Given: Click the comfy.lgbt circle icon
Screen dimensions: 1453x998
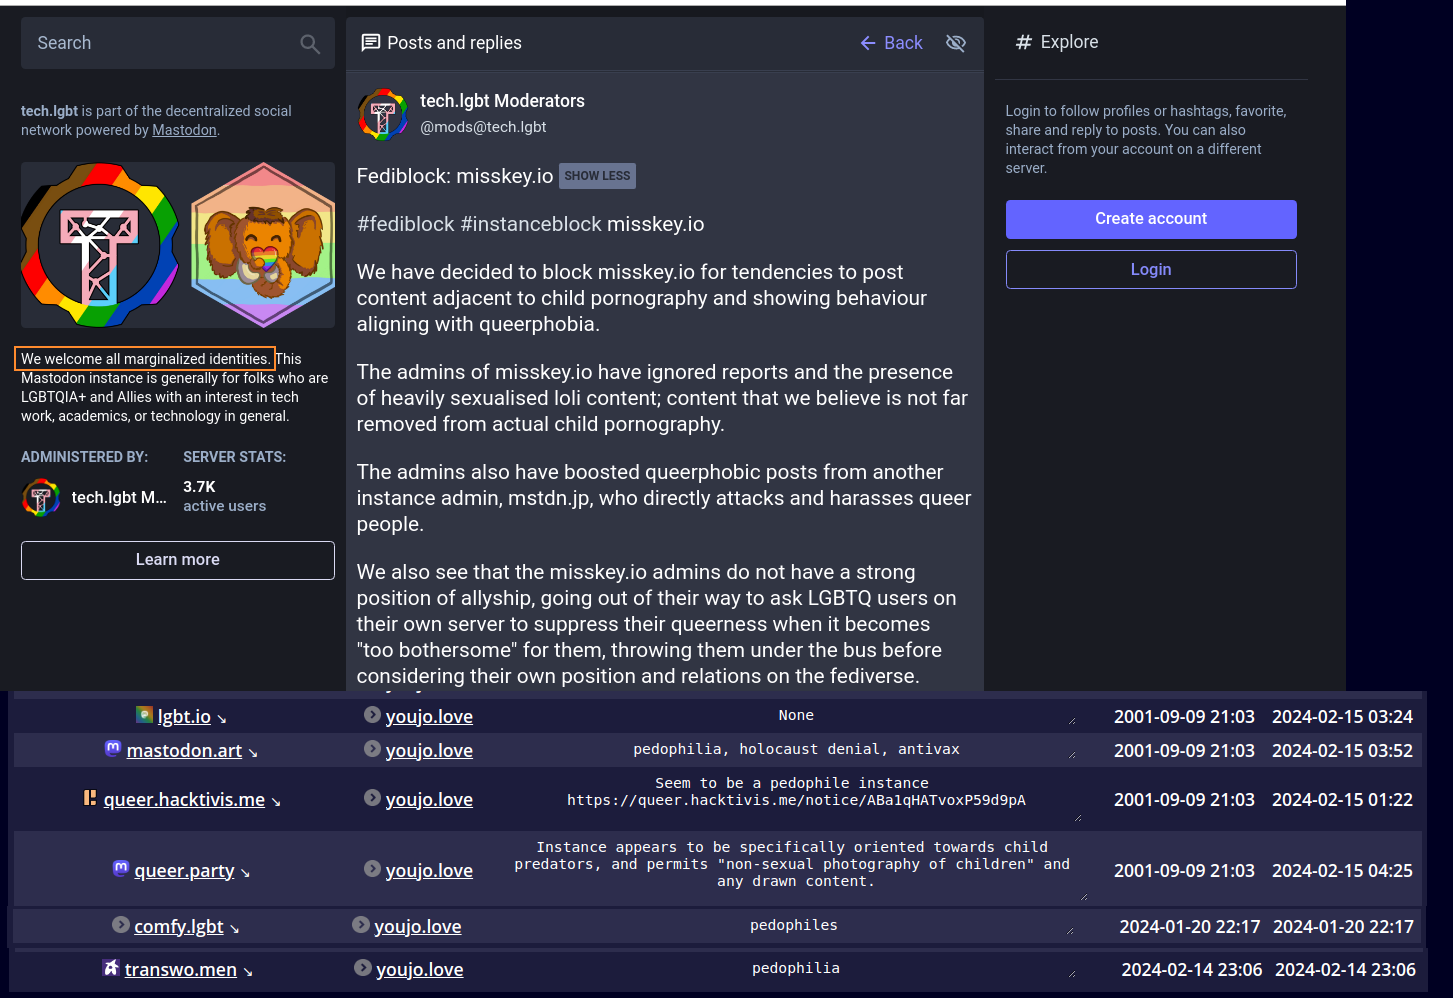Looking at the screenshot, I should (x=121, y=925).
